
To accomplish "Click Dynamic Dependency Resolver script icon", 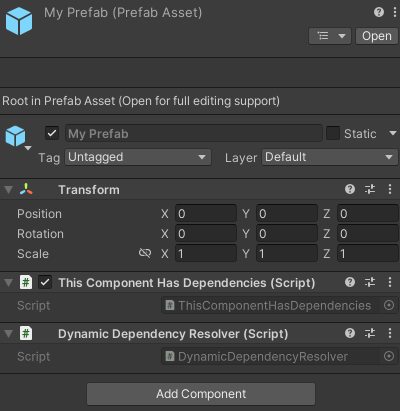I will point(26,333).
